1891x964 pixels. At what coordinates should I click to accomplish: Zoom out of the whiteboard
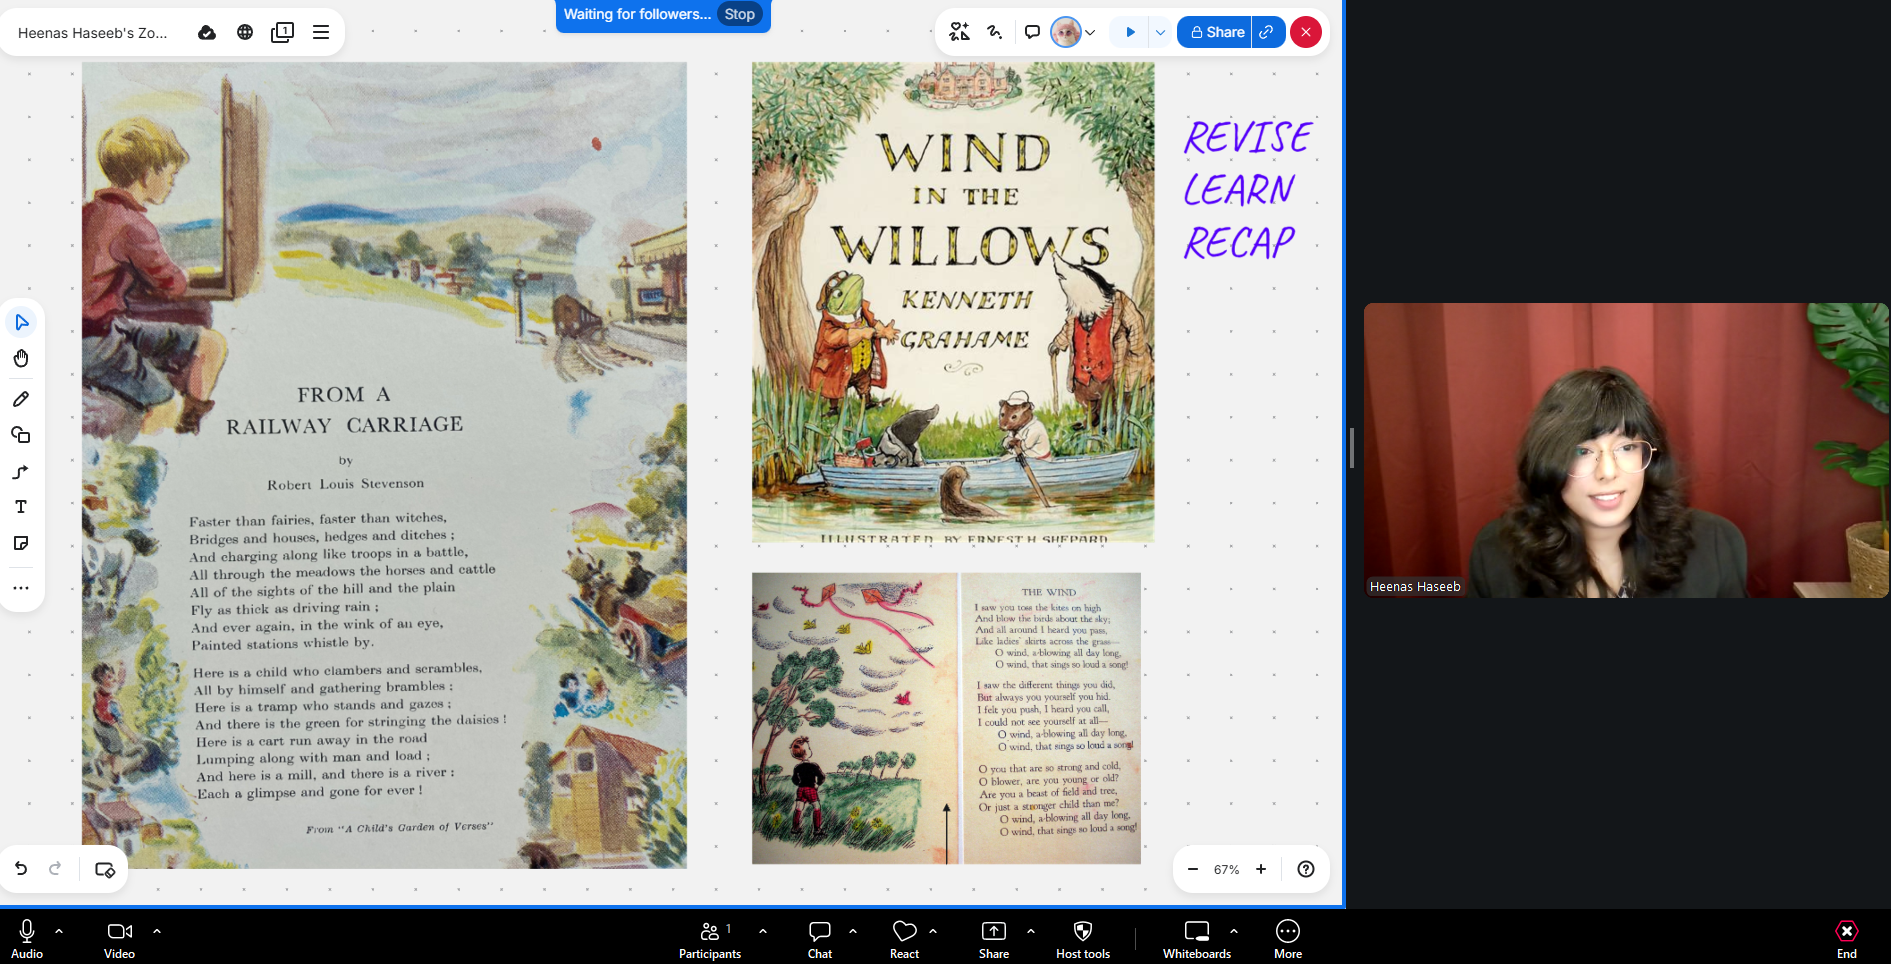point(1192,869)
